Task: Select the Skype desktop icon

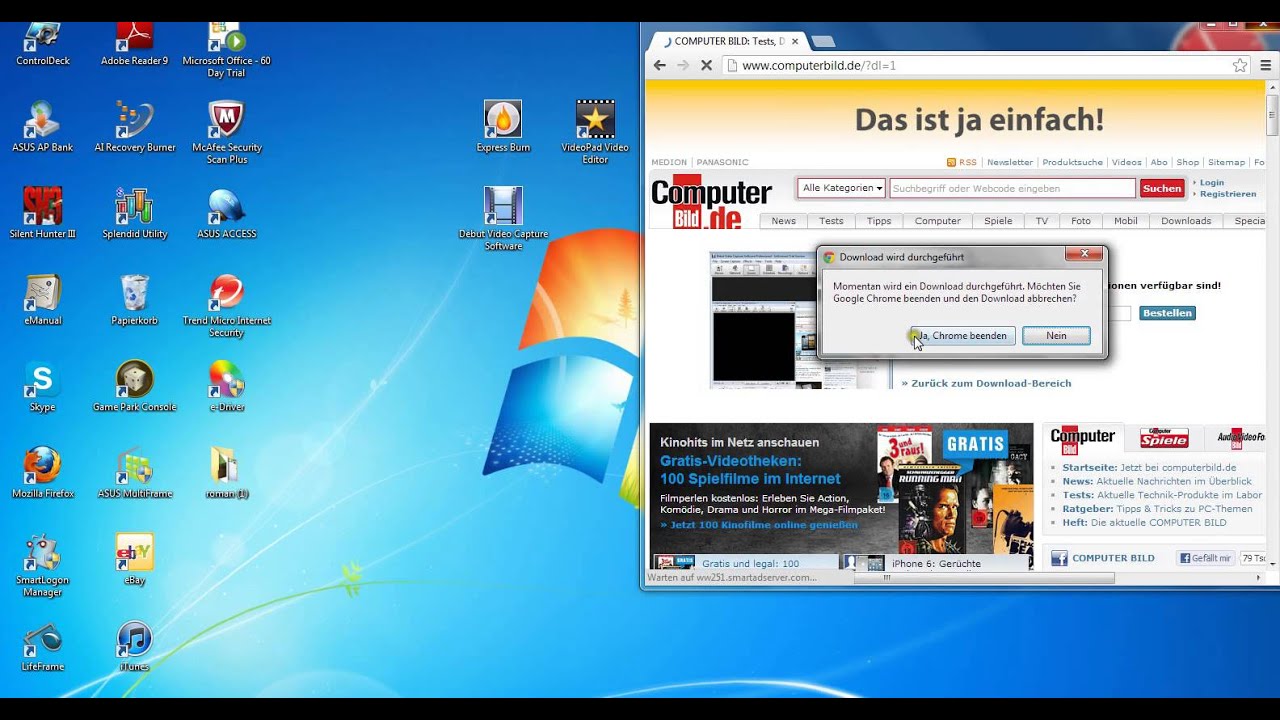Action: (43, 387)
